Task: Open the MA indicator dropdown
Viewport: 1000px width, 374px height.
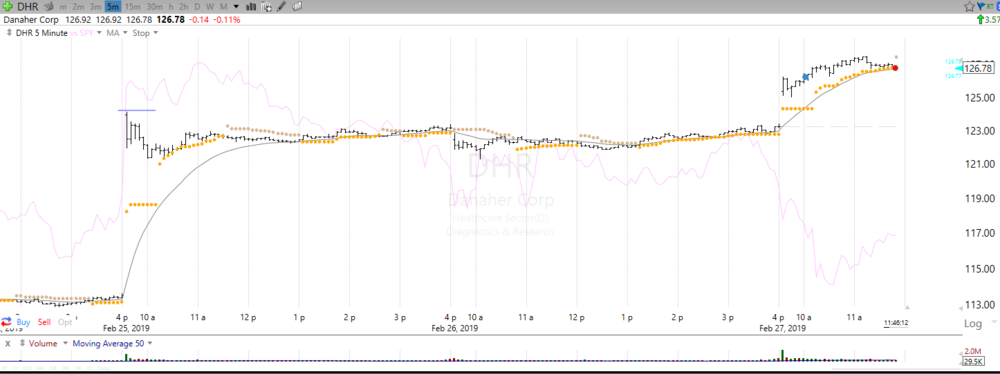Action: click(125, 33)
